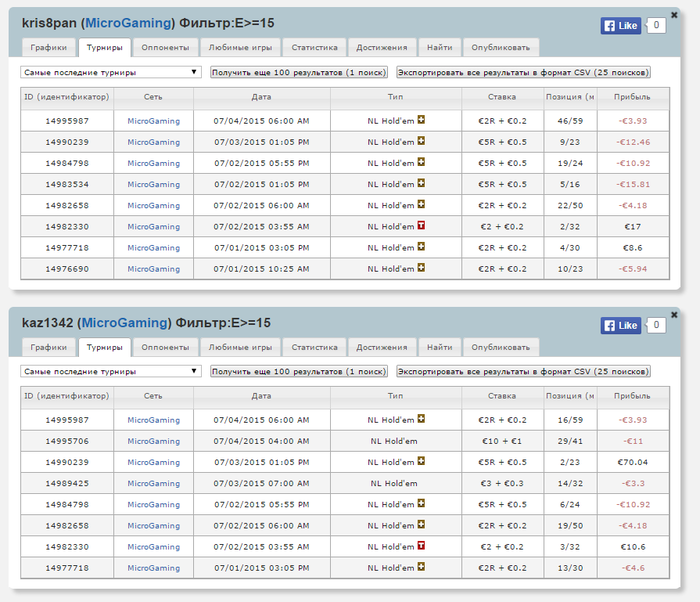
Task: Sort kaz1342 table by ID column header
Action: pyautogui.click(x=67, y=396)
